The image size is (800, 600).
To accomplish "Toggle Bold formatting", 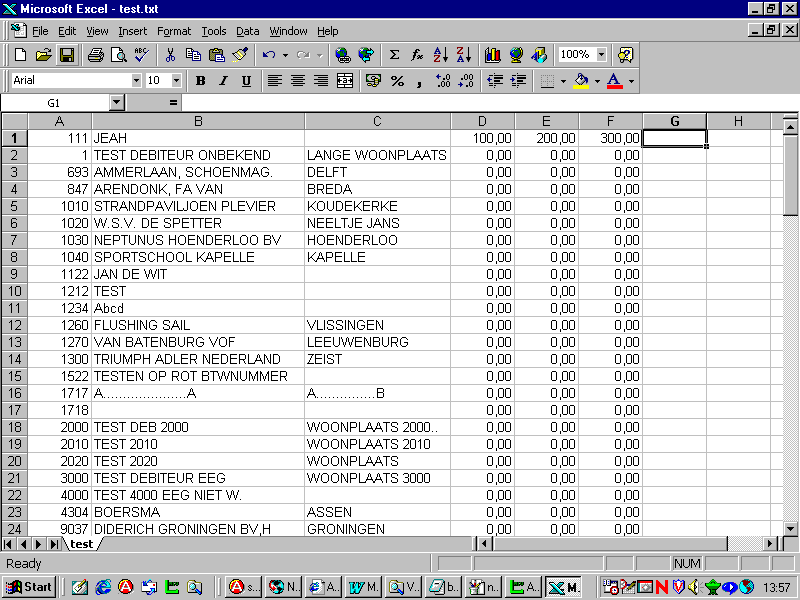I will click(x=200, y=80).
